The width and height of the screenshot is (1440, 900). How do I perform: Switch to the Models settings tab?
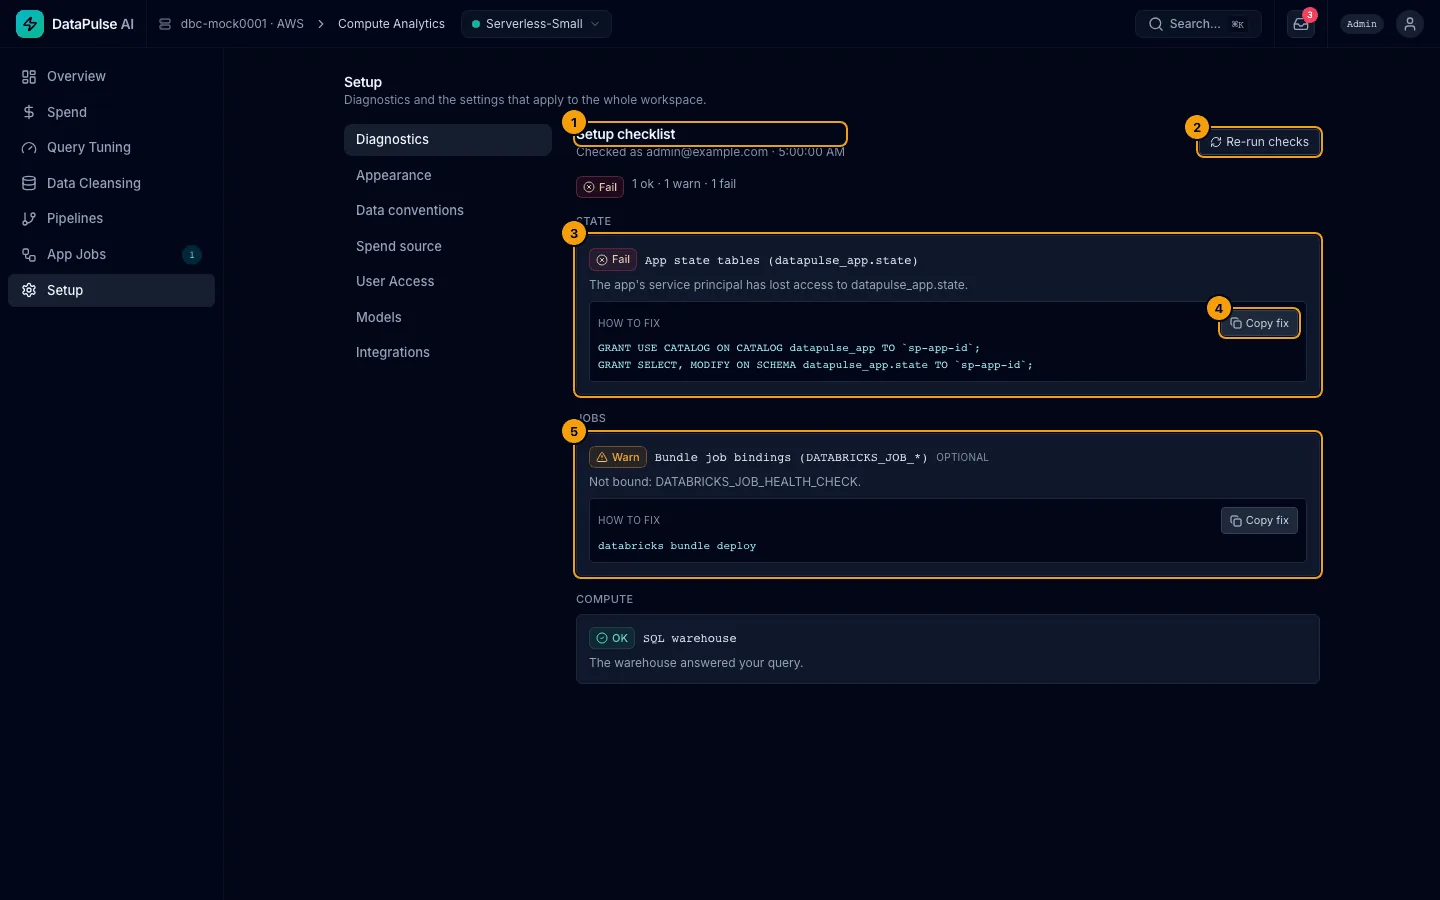point(448,317)
